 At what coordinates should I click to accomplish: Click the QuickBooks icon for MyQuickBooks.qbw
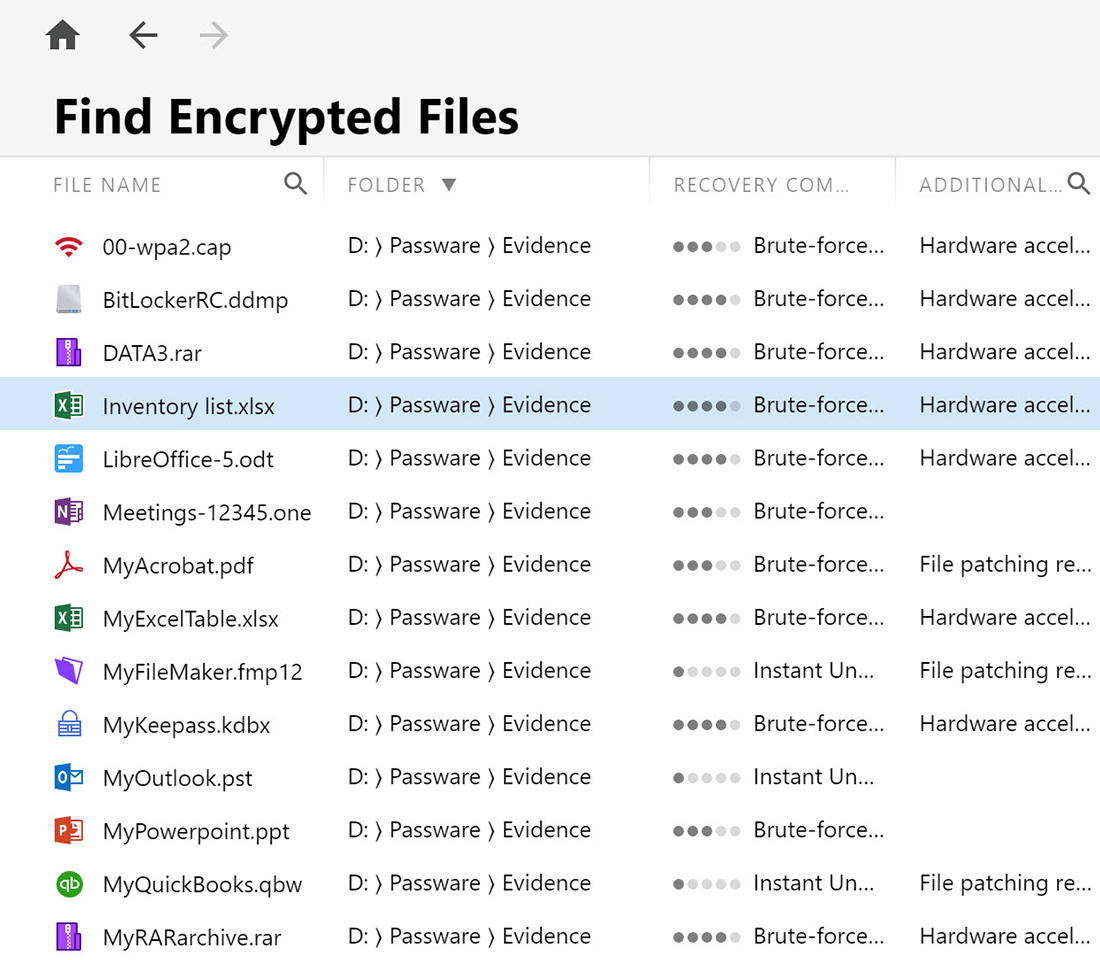(x=68, y=884)
